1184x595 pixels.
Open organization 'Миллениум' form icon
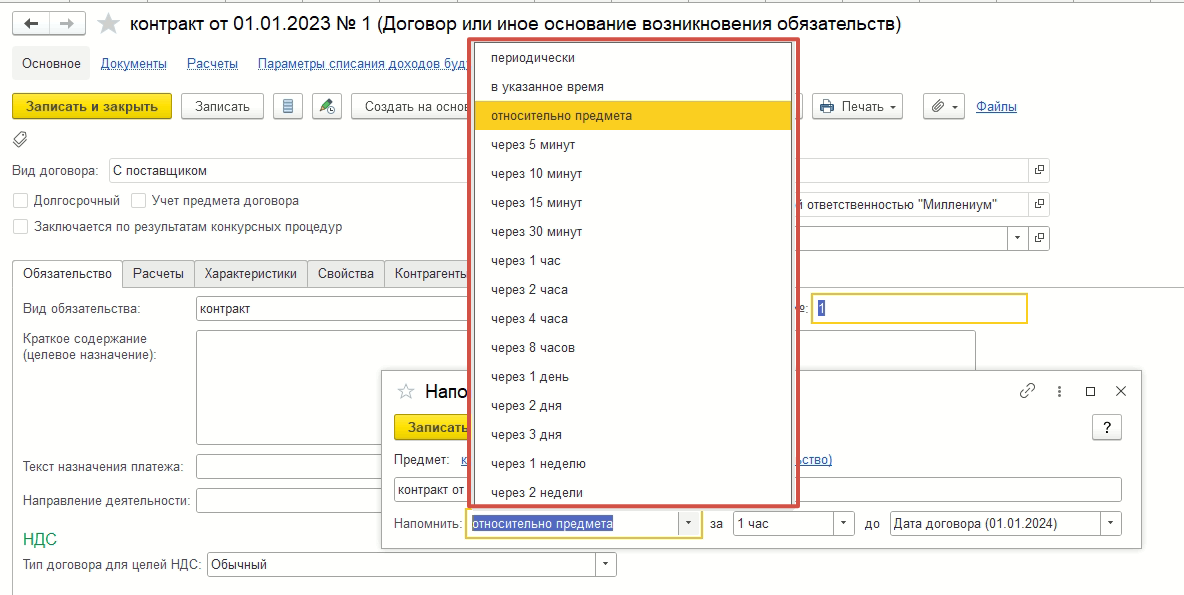pos(1039,205)
